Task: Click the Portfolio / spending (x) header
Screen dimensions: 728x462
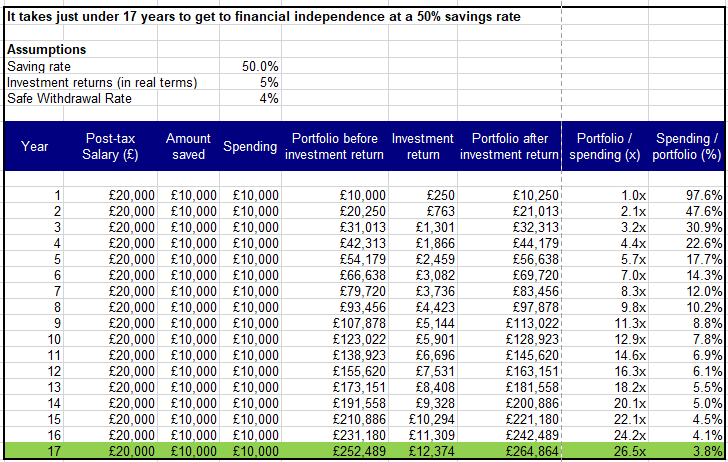Action: tap(603, 146)
